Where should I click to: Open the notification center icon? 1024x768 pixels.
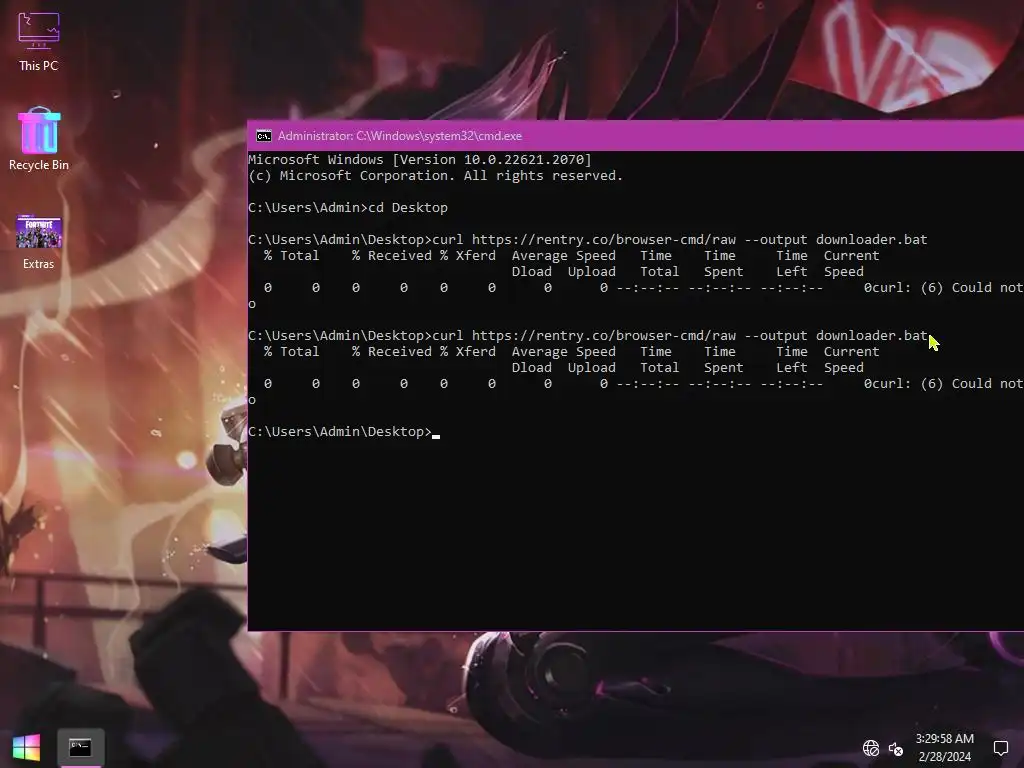[x=1000, y=748]
